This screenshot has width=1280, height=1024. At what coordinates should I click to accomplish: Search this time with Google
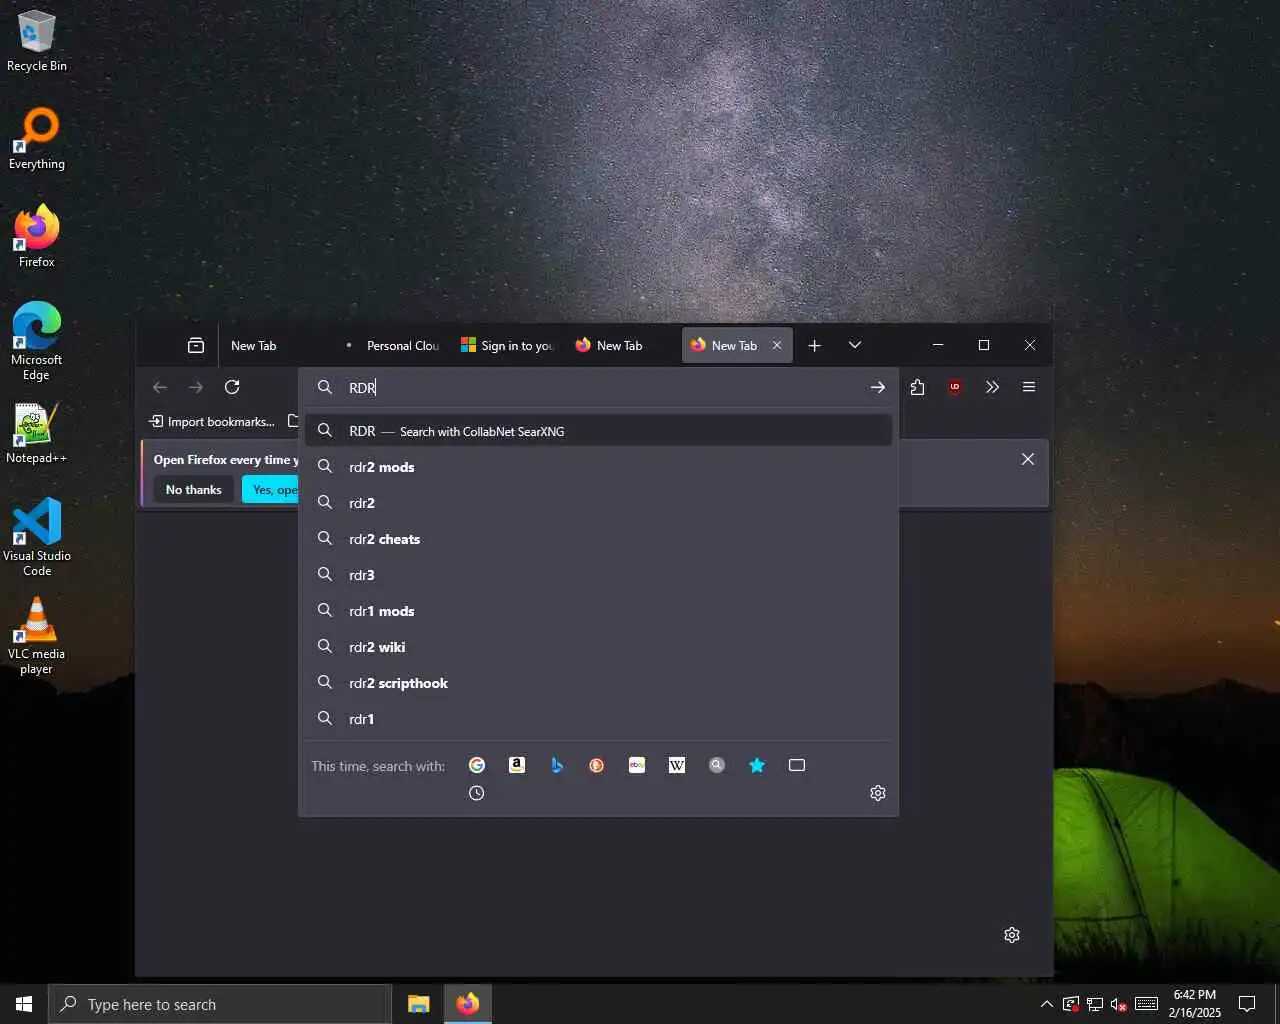coord(477,765)
